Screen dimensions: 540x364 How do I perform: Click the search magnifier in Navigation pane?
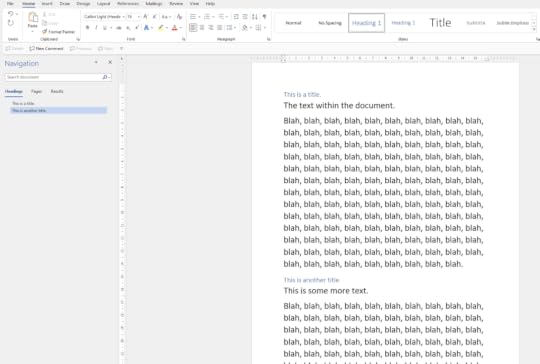[x=105, y=77]
